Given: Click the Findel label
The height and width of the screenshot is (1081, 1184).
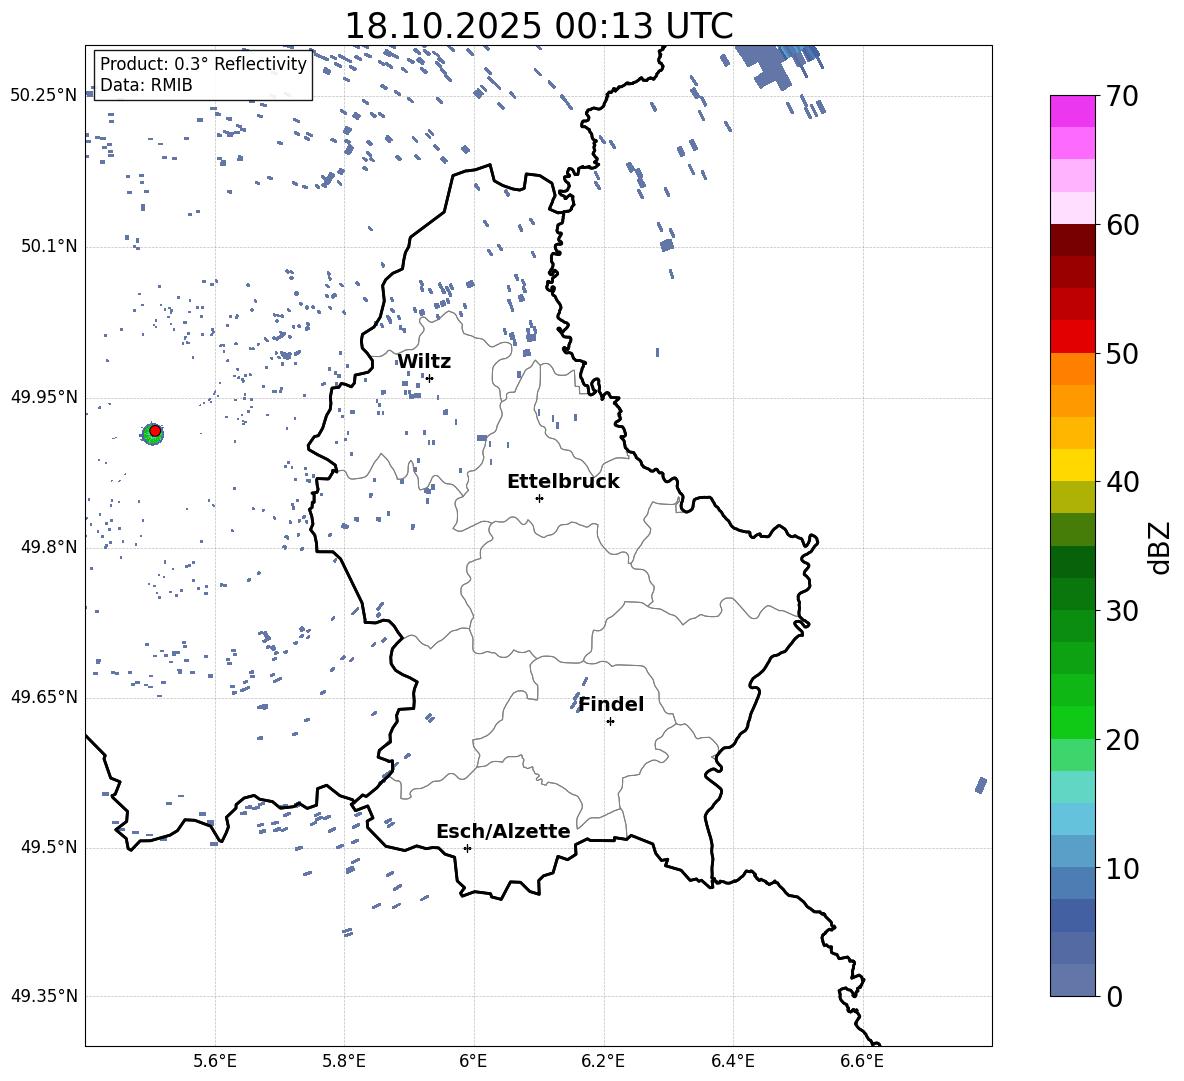Looking at the screenshot, I should click(x=611, y=704).
